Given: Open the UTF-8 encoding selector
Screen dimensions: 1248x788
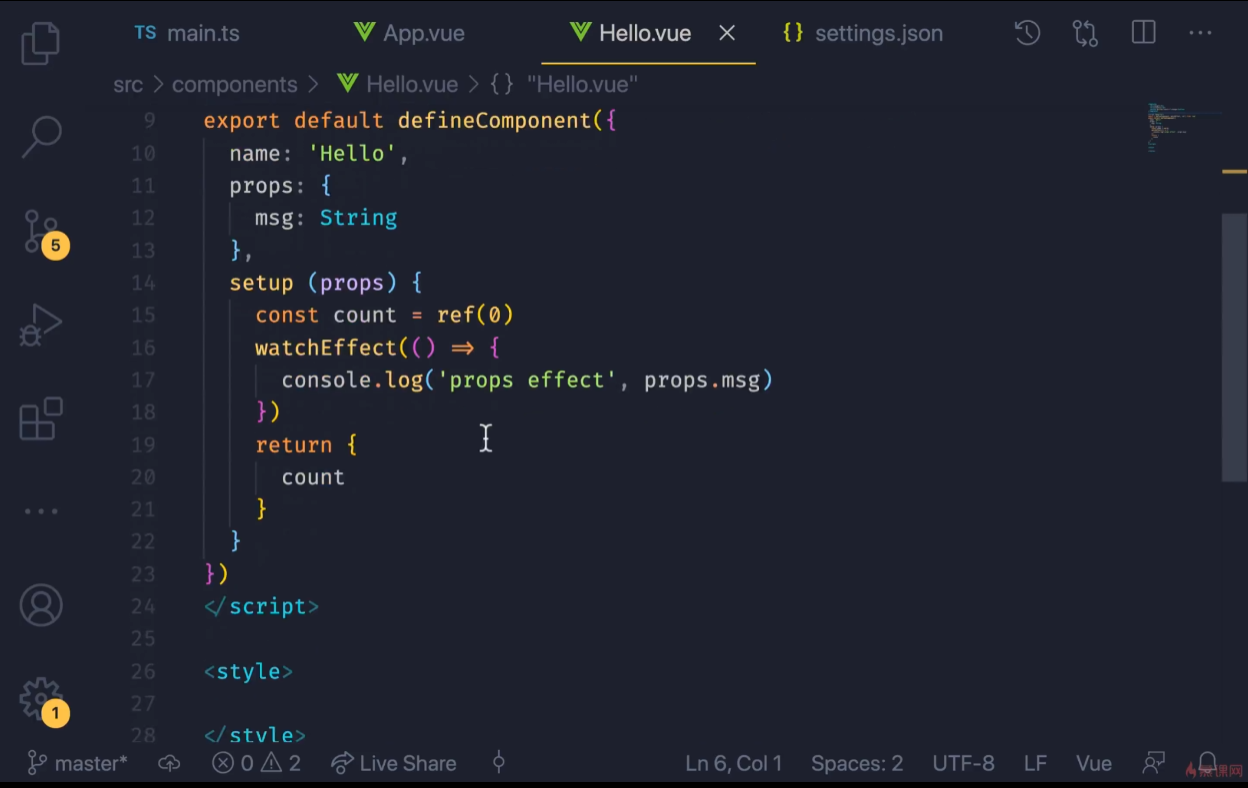Looking at the screenshot, I should tap(963, 764).
